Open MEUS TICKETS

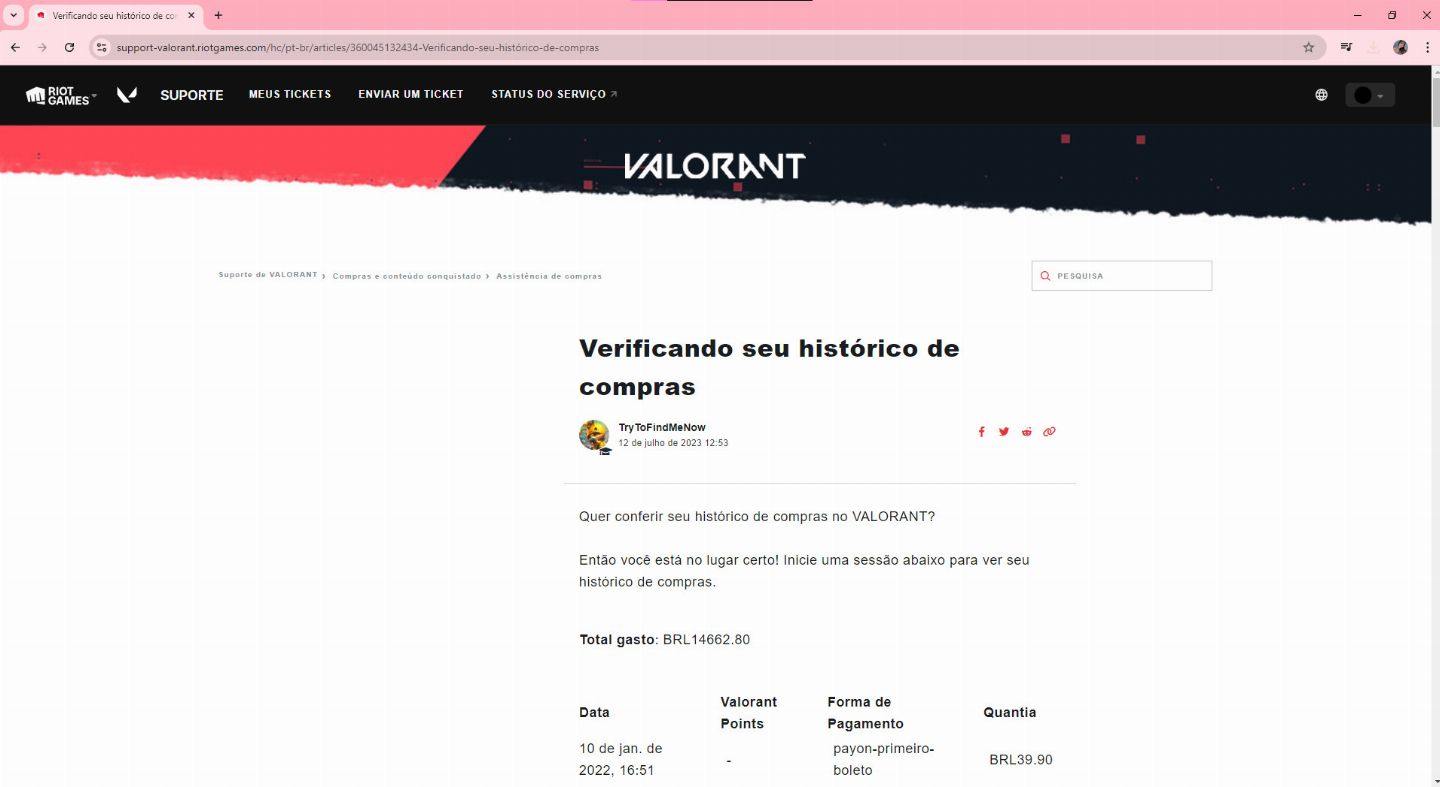tap(290, 94)
